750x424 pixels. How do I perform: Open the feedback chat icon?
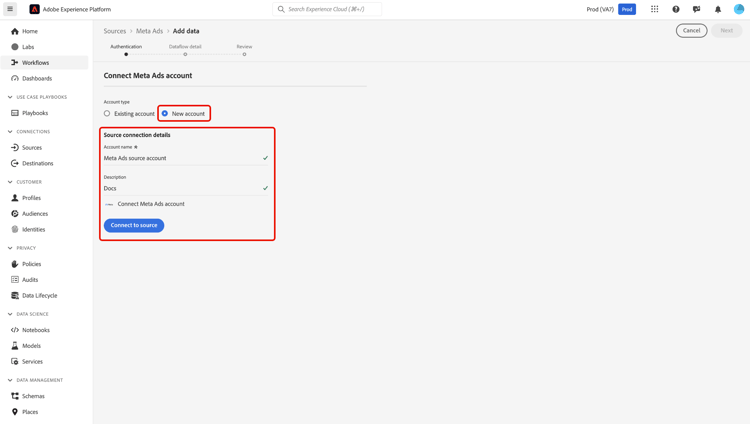click(x=696, y=9)
